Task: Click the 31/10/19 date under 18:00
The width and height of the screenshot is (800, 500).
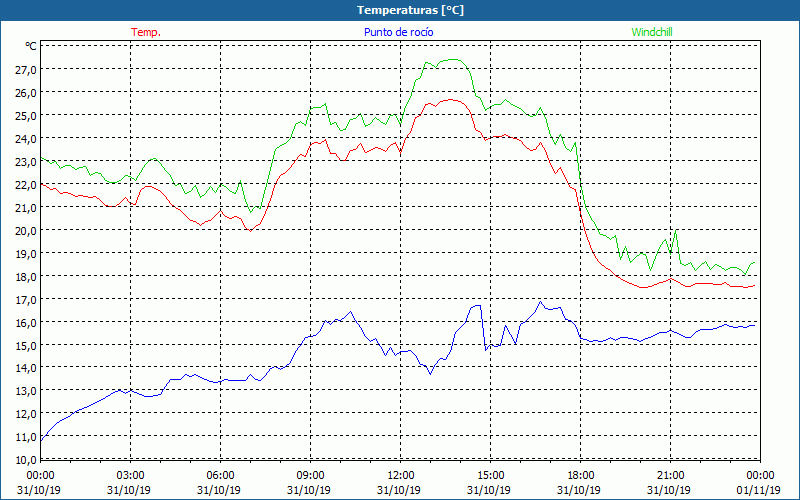Action: [x=579, y=490]
